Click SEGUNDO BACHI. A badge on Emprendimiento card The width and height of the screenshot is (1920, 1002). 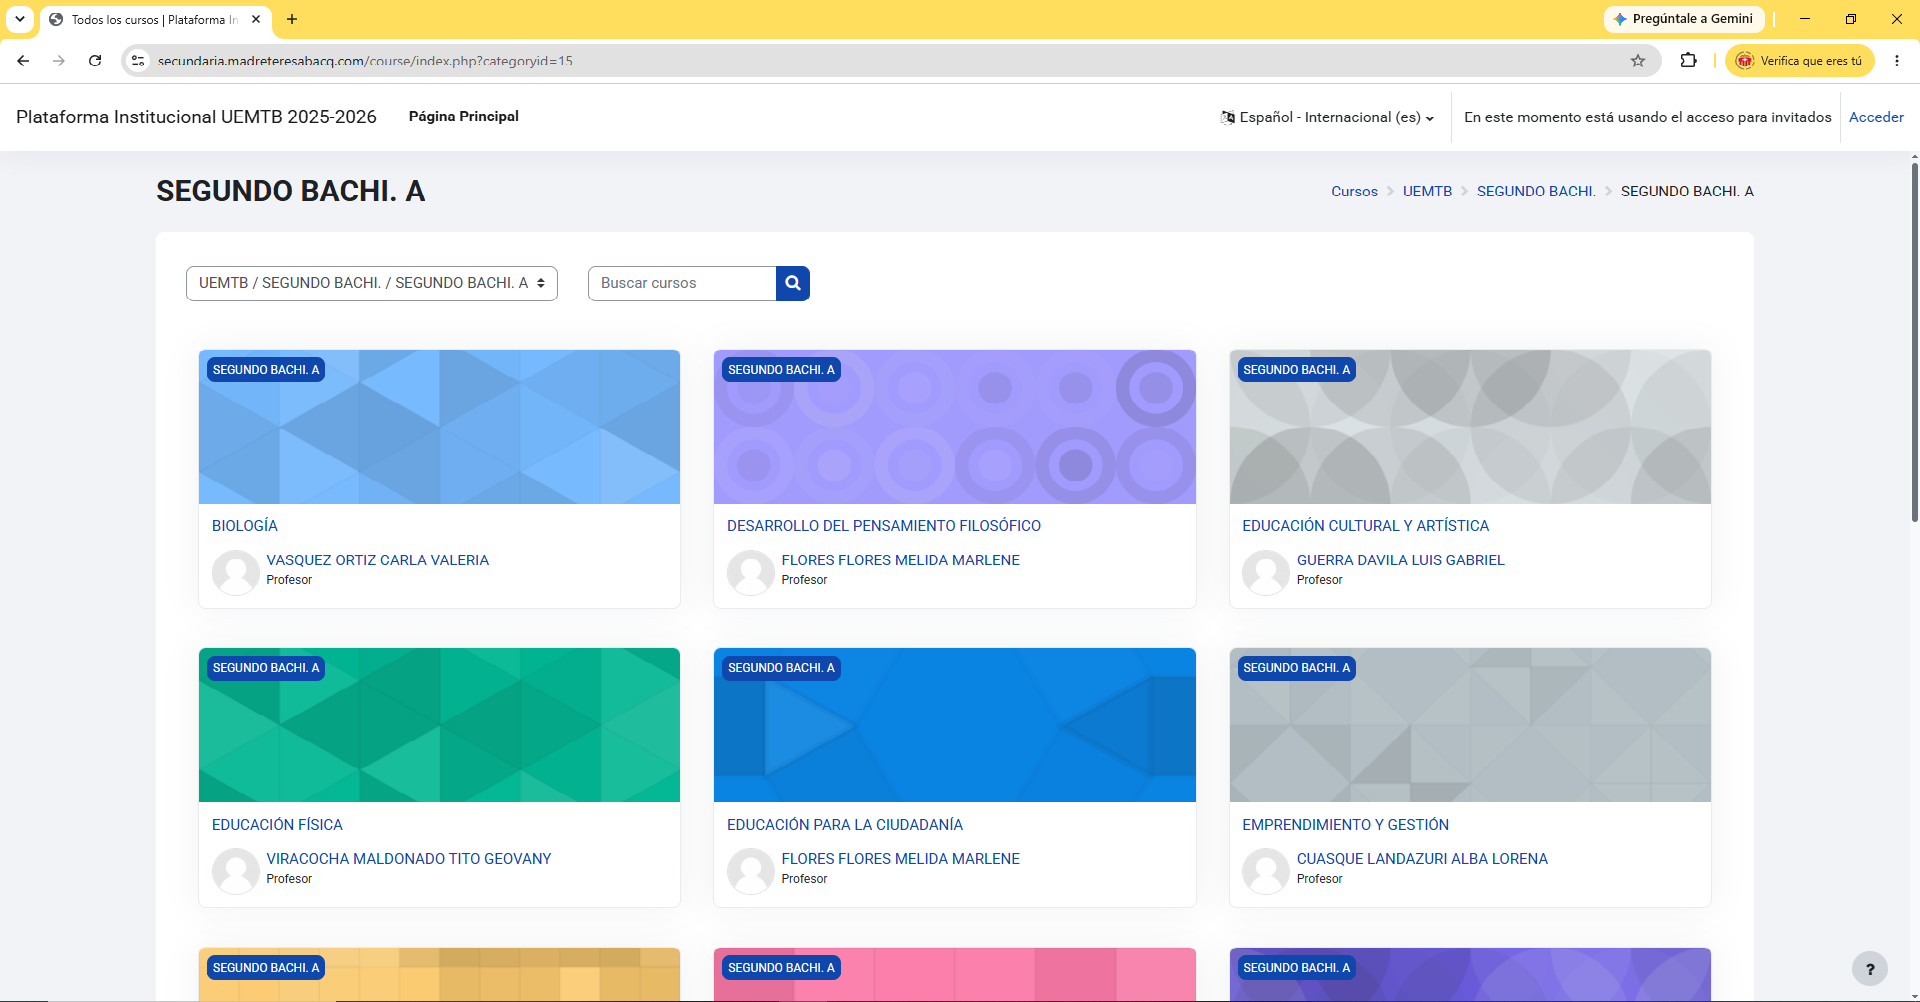1296,668
